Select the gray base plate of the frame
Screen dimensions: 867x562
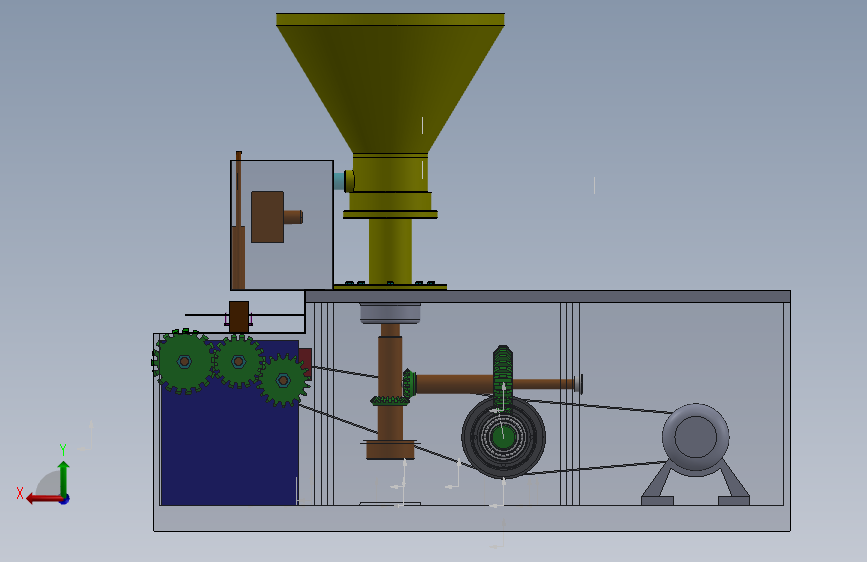pyautogui.click(x=472, y=518)
